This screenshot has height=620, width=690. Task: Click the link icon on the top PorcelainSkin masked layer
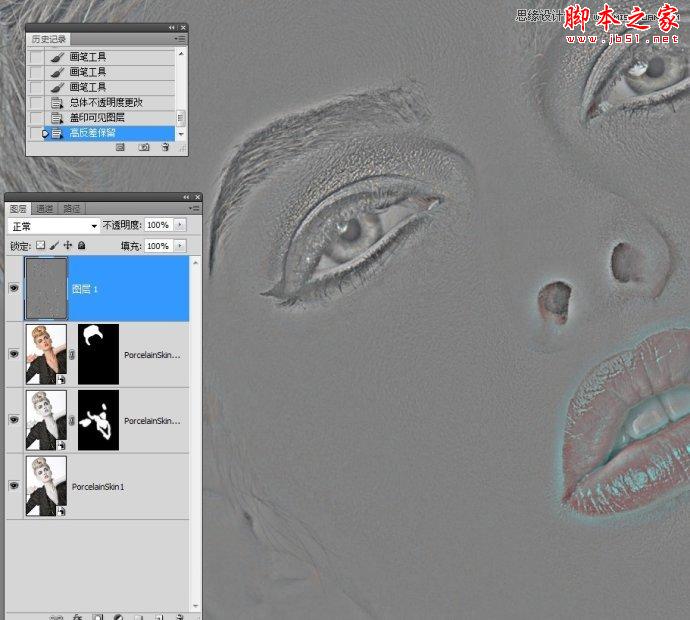[72, 354]
